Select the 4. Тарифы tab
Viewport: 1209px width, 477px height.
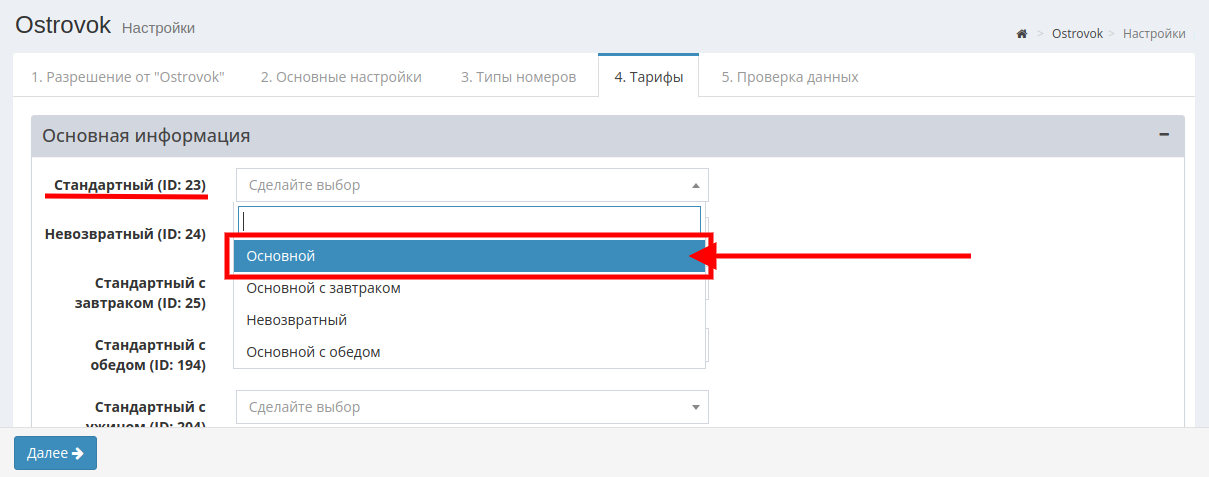[648, 76]
